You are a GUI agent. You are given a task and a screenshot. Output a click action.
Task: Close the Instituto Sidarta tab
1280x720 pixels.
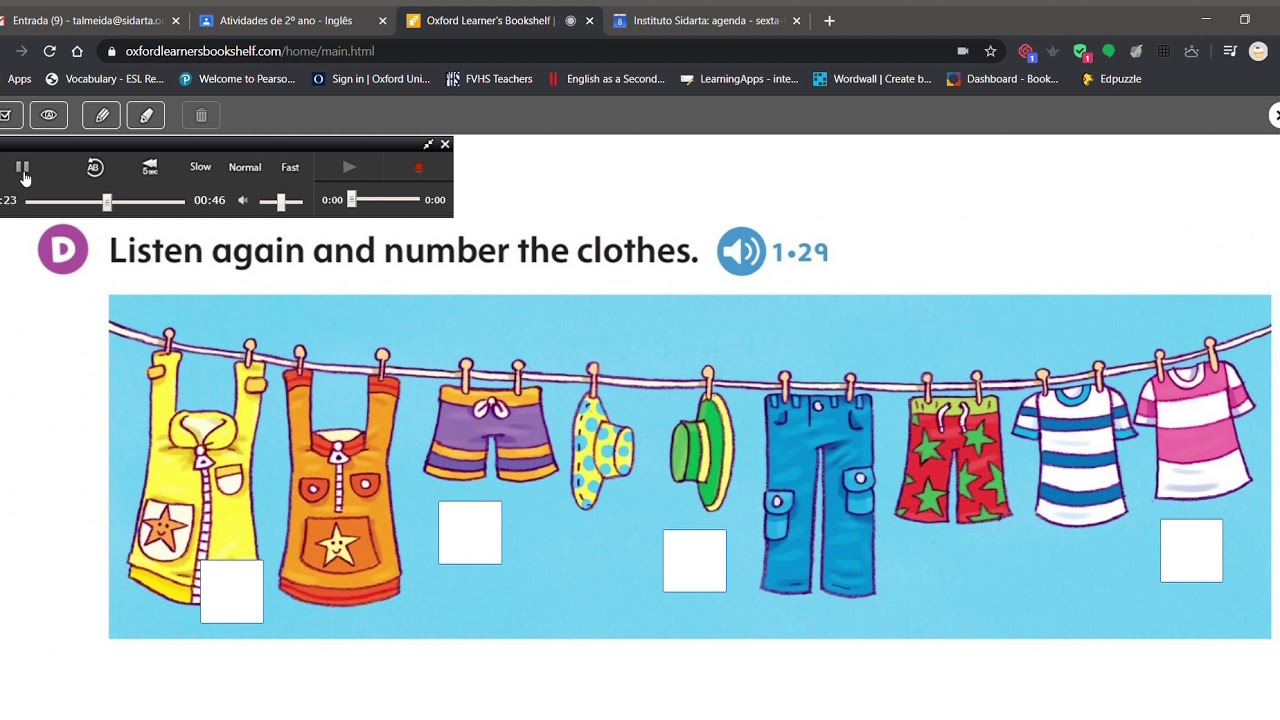pos(796,20)
